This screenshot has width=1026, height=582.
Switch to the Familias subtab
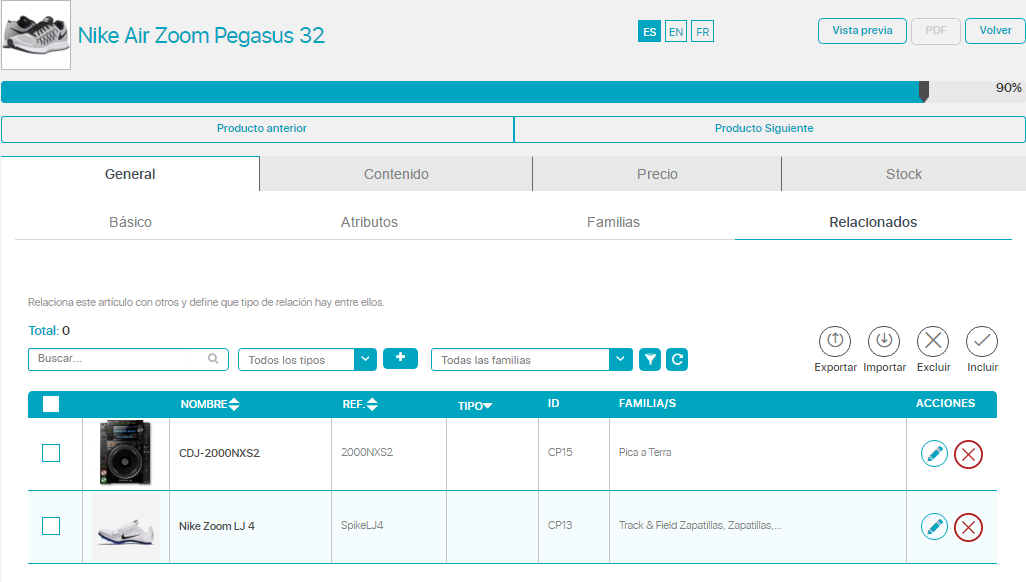tap(613, 223)
